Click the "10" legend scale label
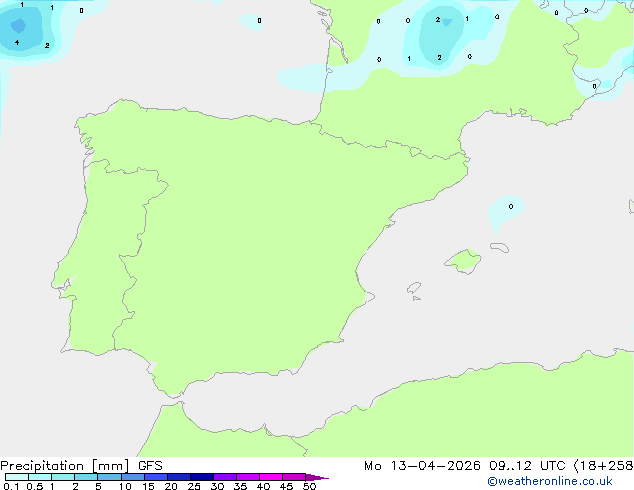634x490 pixels. tap(125, 486)
